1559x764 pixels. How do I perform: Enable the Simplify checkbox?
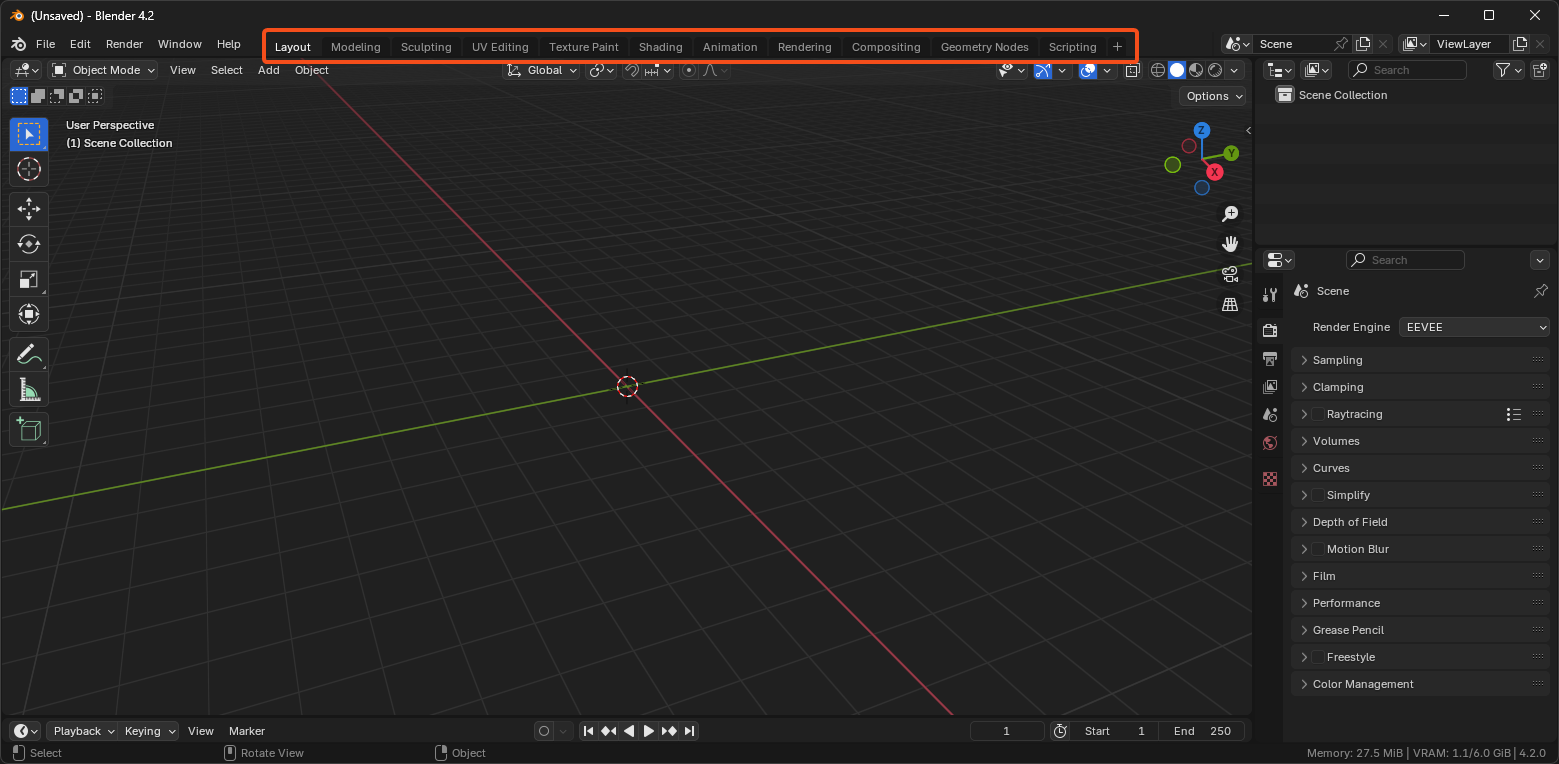[x=1318, y=495]
